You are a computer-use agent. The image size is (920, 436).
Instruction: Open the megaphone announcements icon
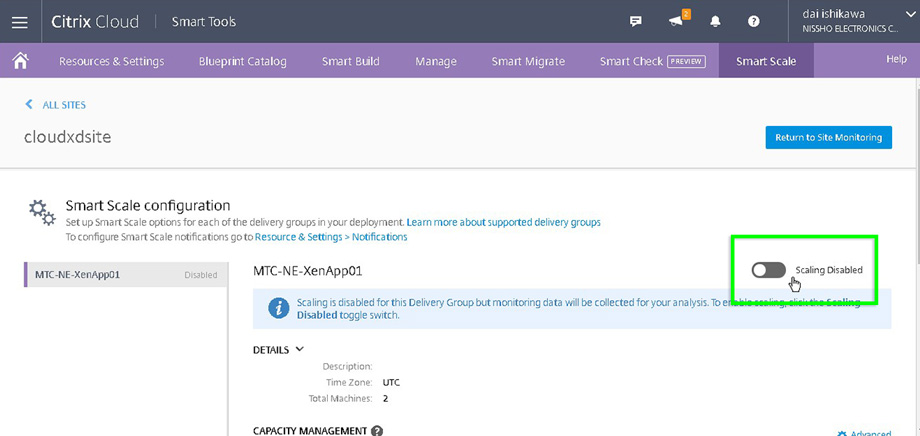[676, 22]
